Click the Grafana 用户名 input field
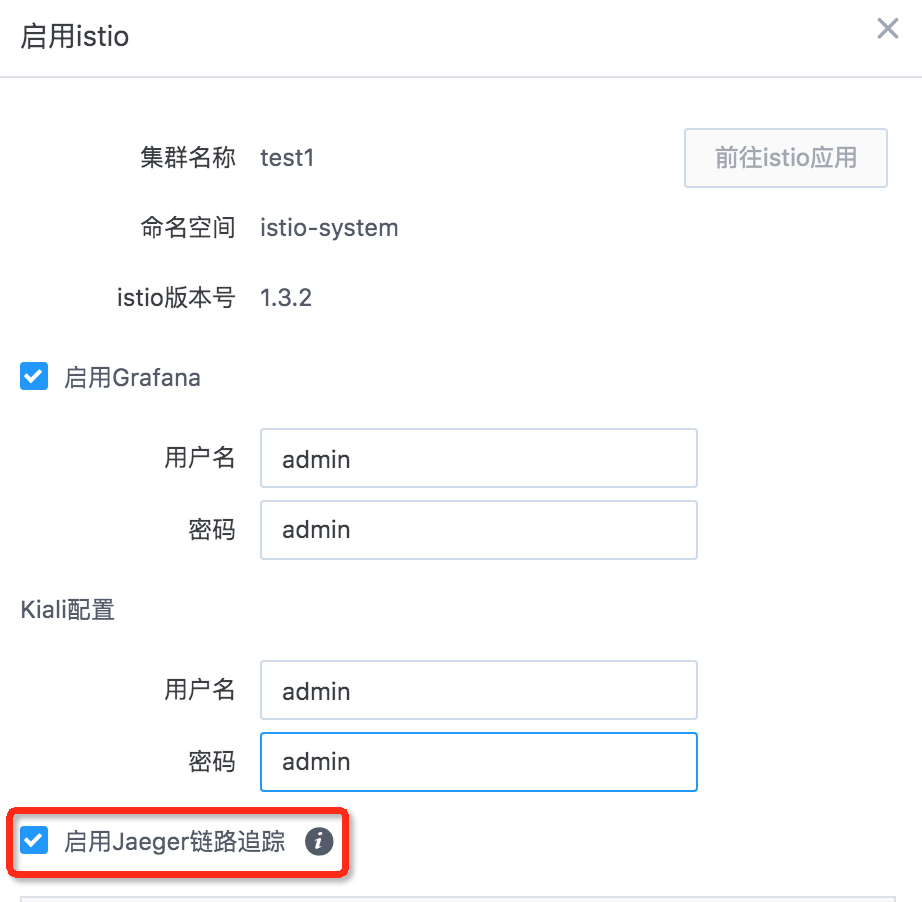The image size is (922, 902). click(x=478, y=458)
